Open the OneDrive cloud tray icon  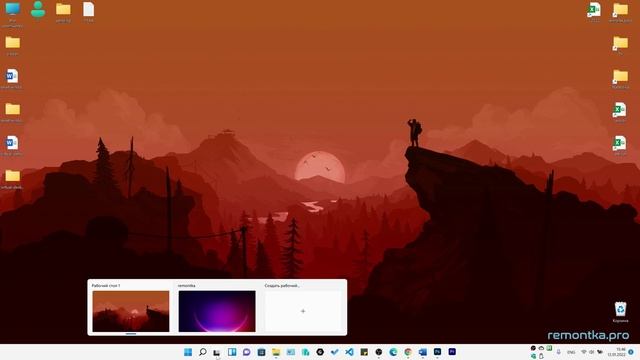tap(541, 348)
